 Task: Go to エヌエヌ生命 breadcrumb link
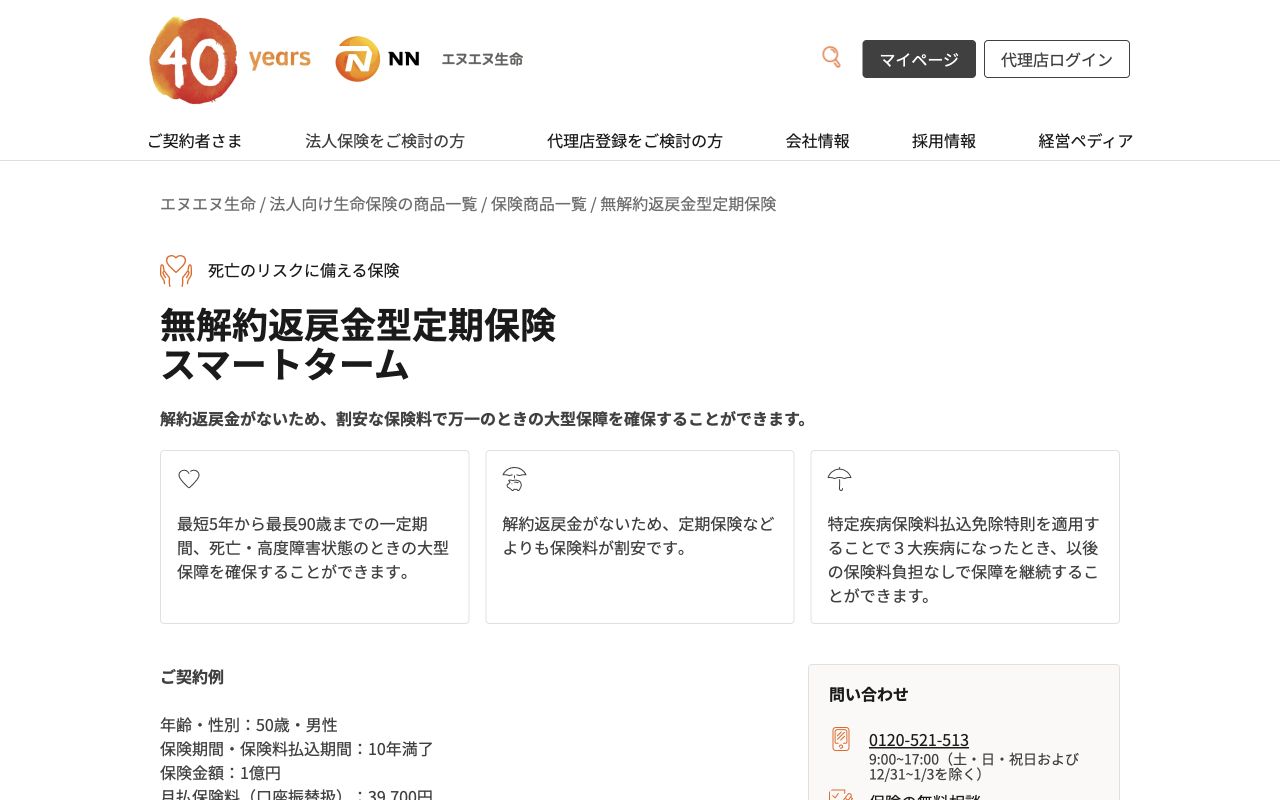(x=208, y=204)
